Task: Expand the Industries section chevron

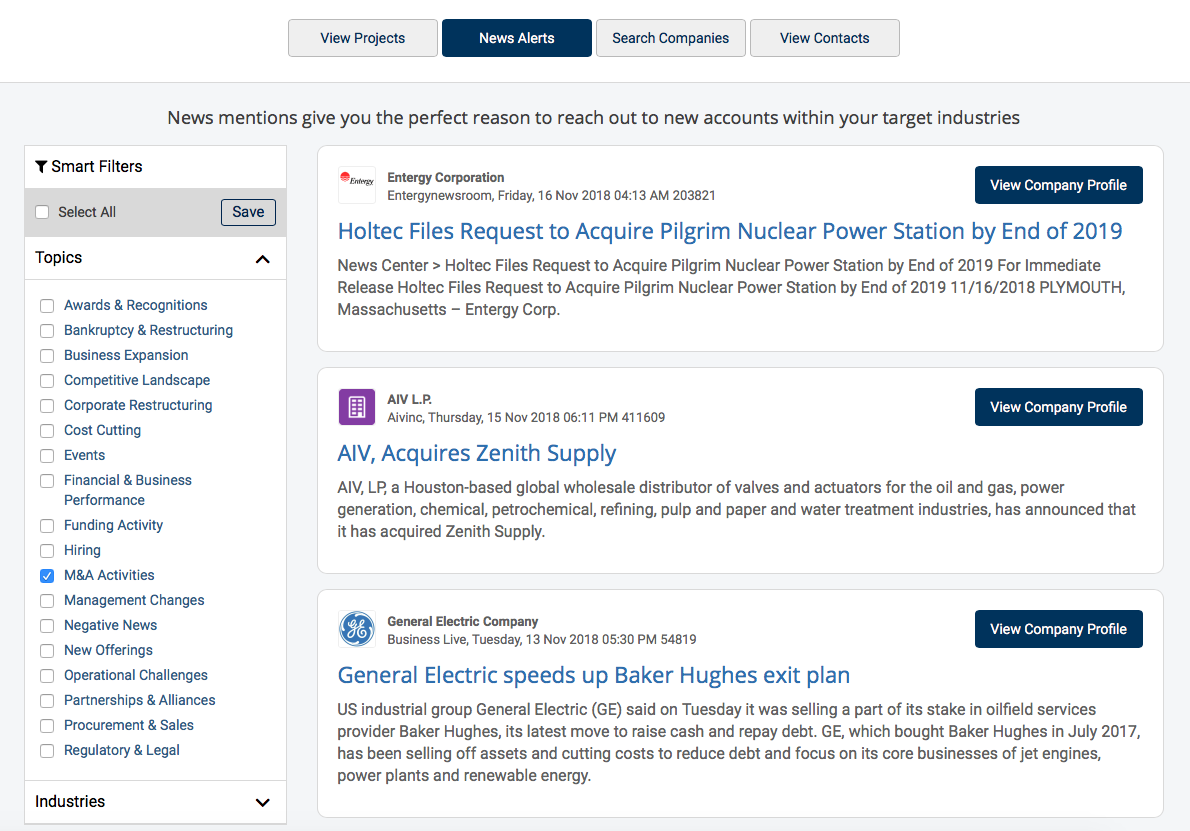Action: (x=263, y=803)
